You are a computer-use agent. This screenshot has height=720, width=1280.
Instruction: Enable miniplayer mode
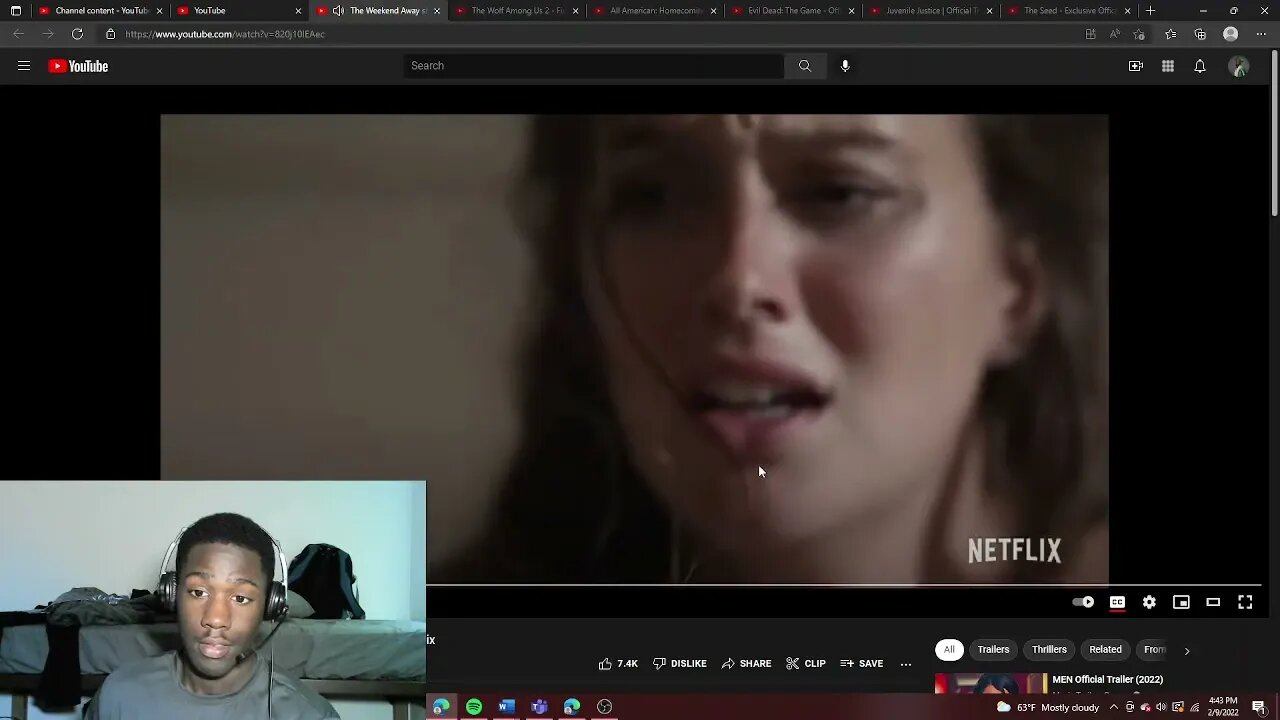click(1181, 602)
